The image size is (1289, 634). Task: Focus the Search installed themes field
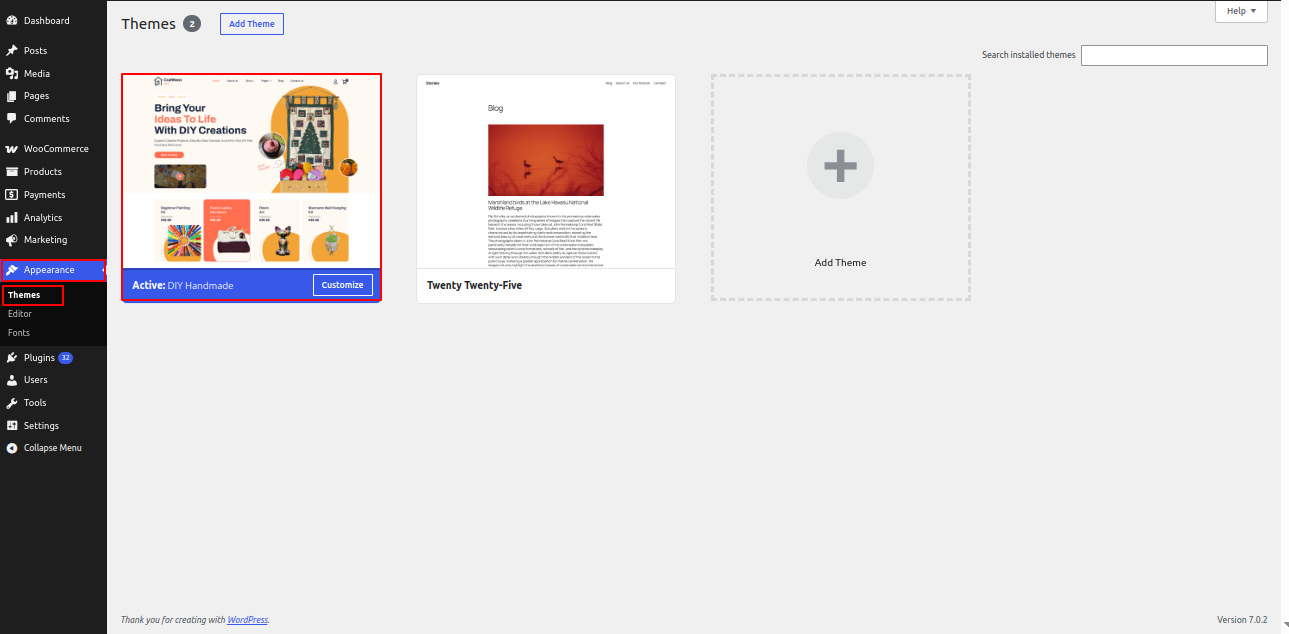tap(1174, 55)
